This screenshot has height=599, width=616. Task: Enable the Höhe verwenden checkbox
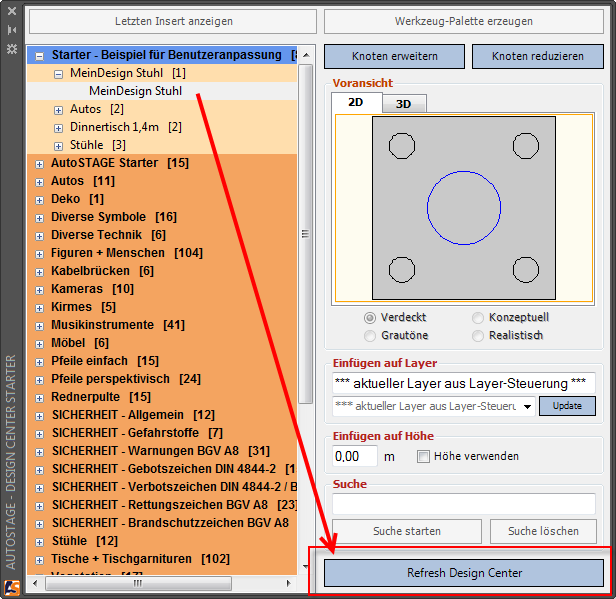click(424, 457)
